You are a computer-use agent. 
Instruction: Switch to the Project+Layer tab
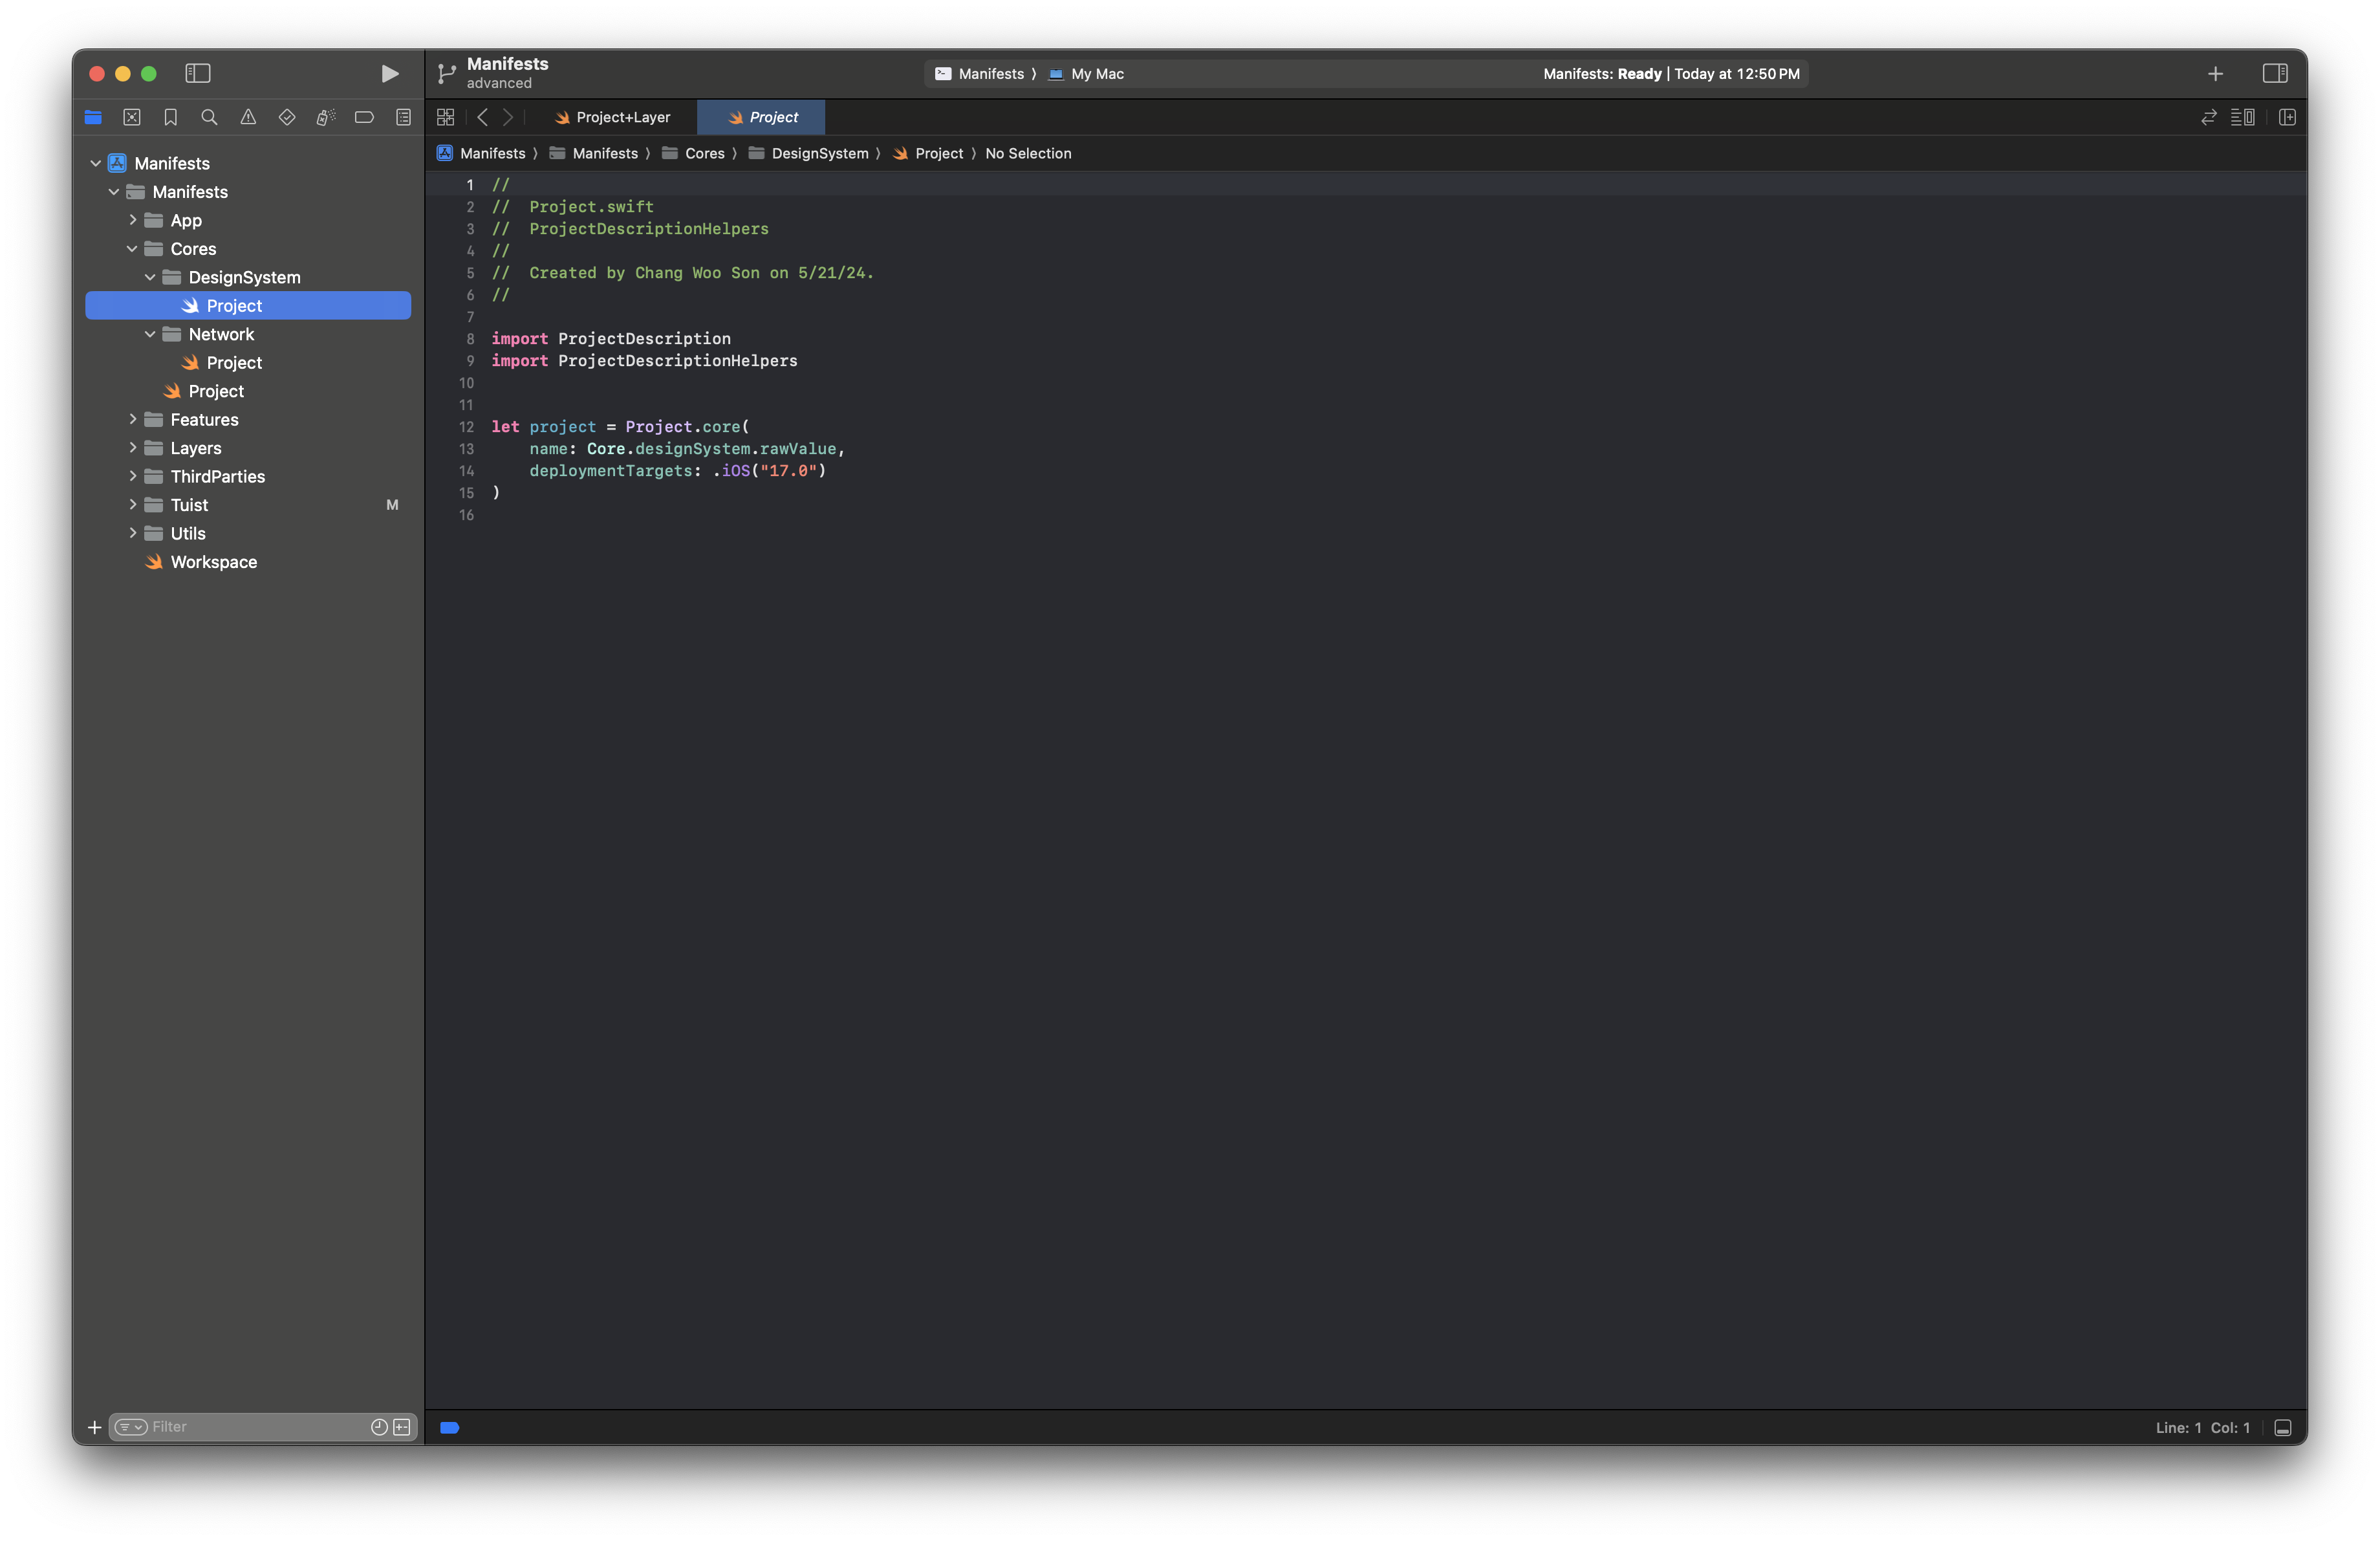click(x=612, y=117)
